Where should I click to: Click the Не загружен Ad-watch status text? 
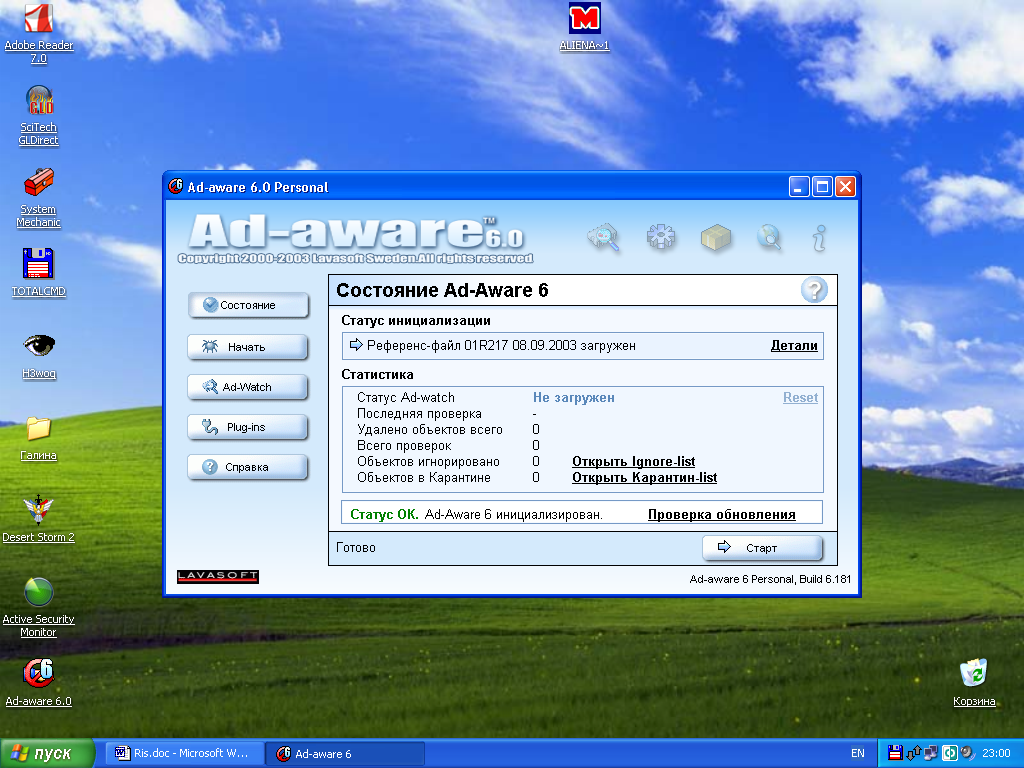coord(573,397)
